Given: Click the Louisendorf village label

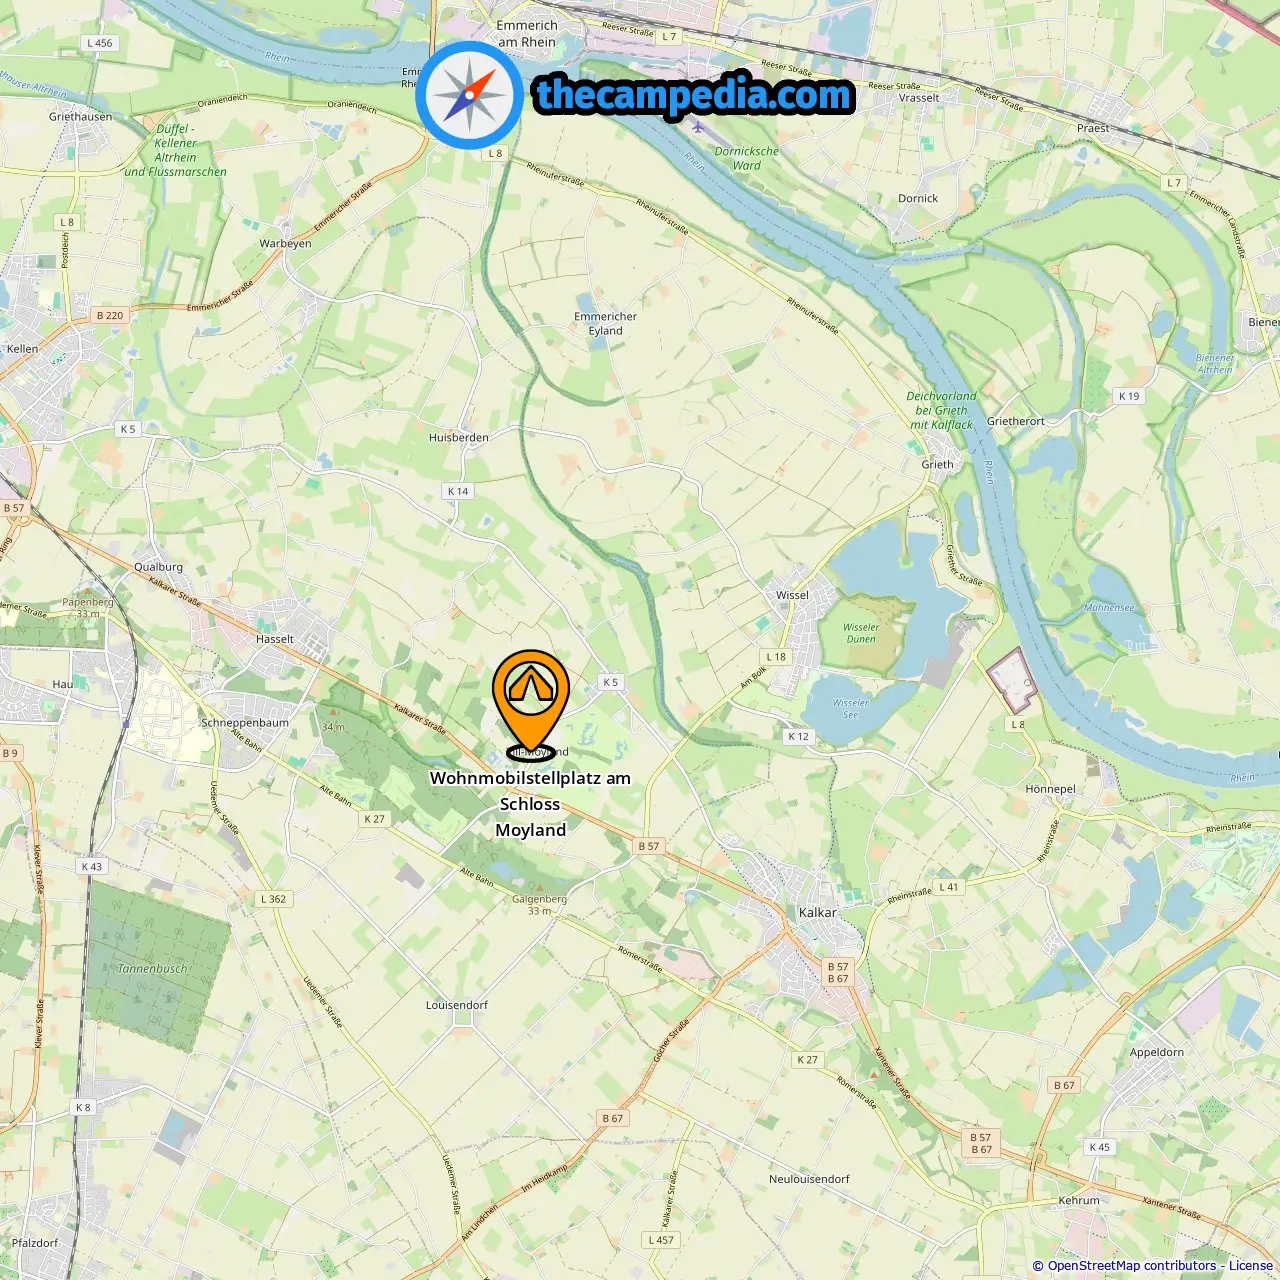Looking at the screenshot, I should (457, 1005).
